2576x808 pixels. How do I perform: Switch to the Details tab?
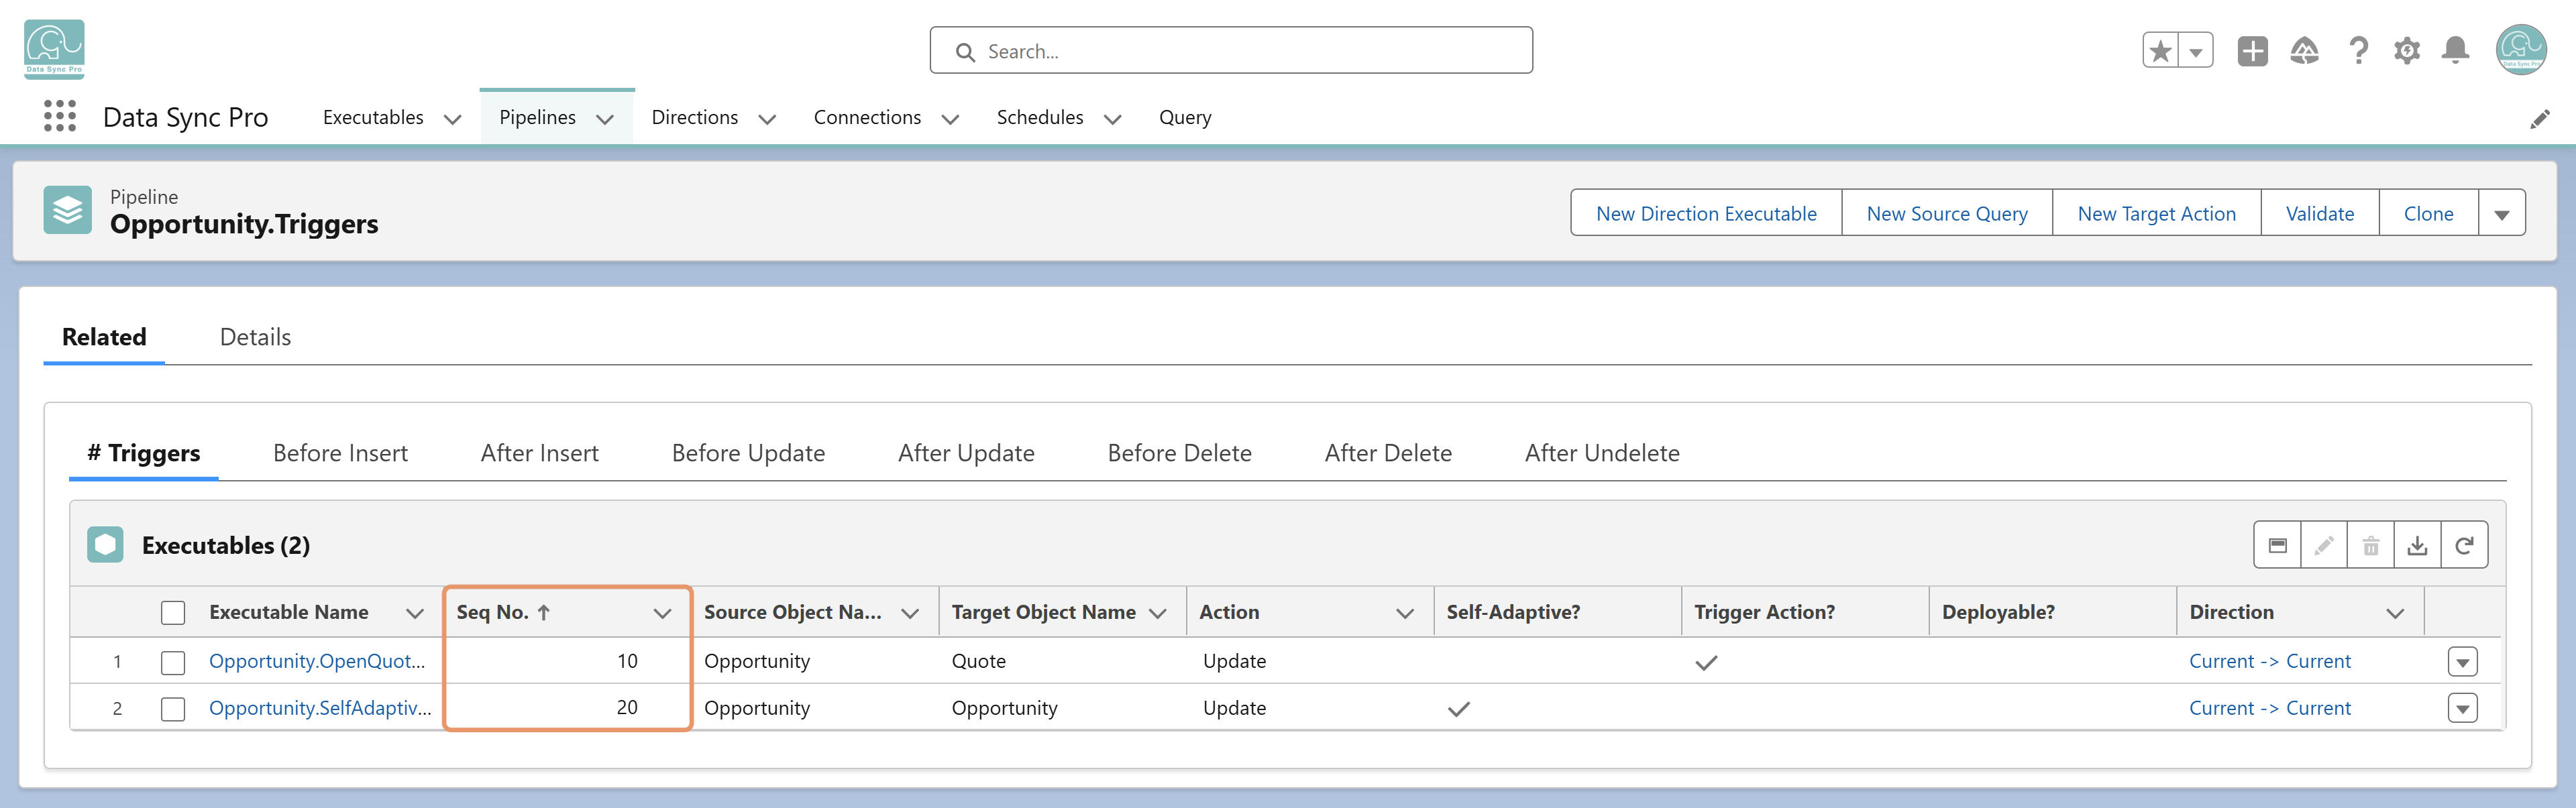coord(255,337)
